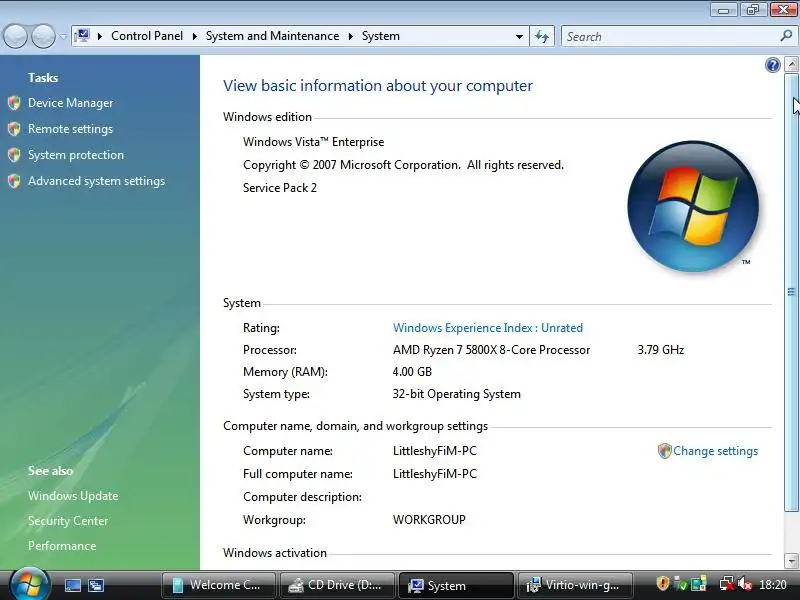Click shield icon beside Remote settings
Viewport: 800px width, 600px height.
click(x=14, y=129)
